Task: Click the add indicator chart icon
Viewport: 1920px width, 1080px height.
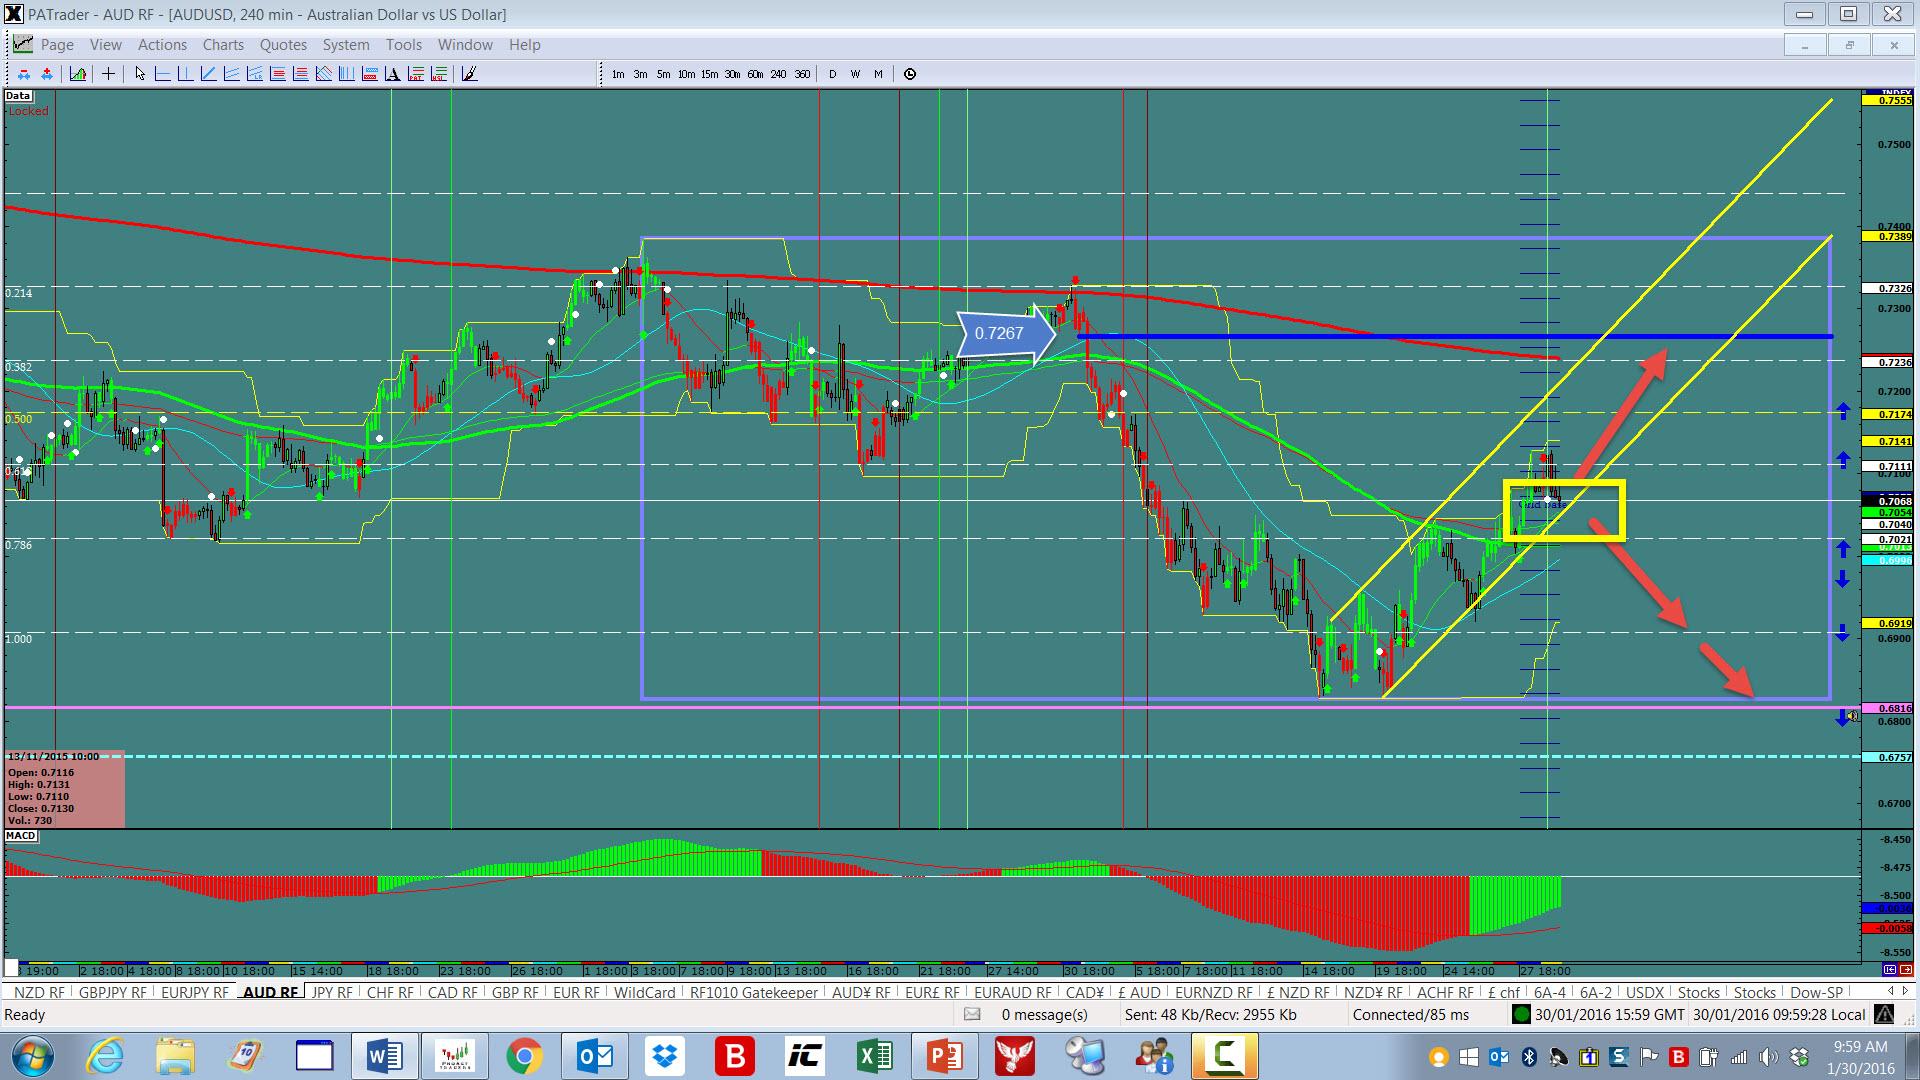Action: [78, 74]
